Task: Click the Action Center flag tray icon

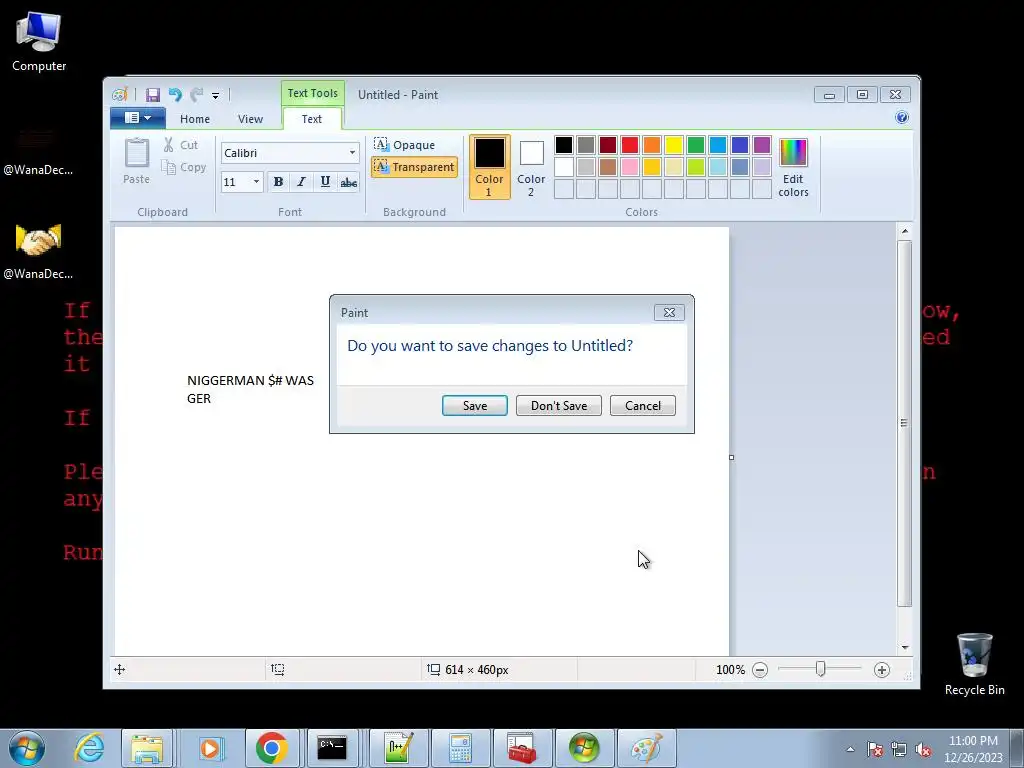Action: pos(874,750)
